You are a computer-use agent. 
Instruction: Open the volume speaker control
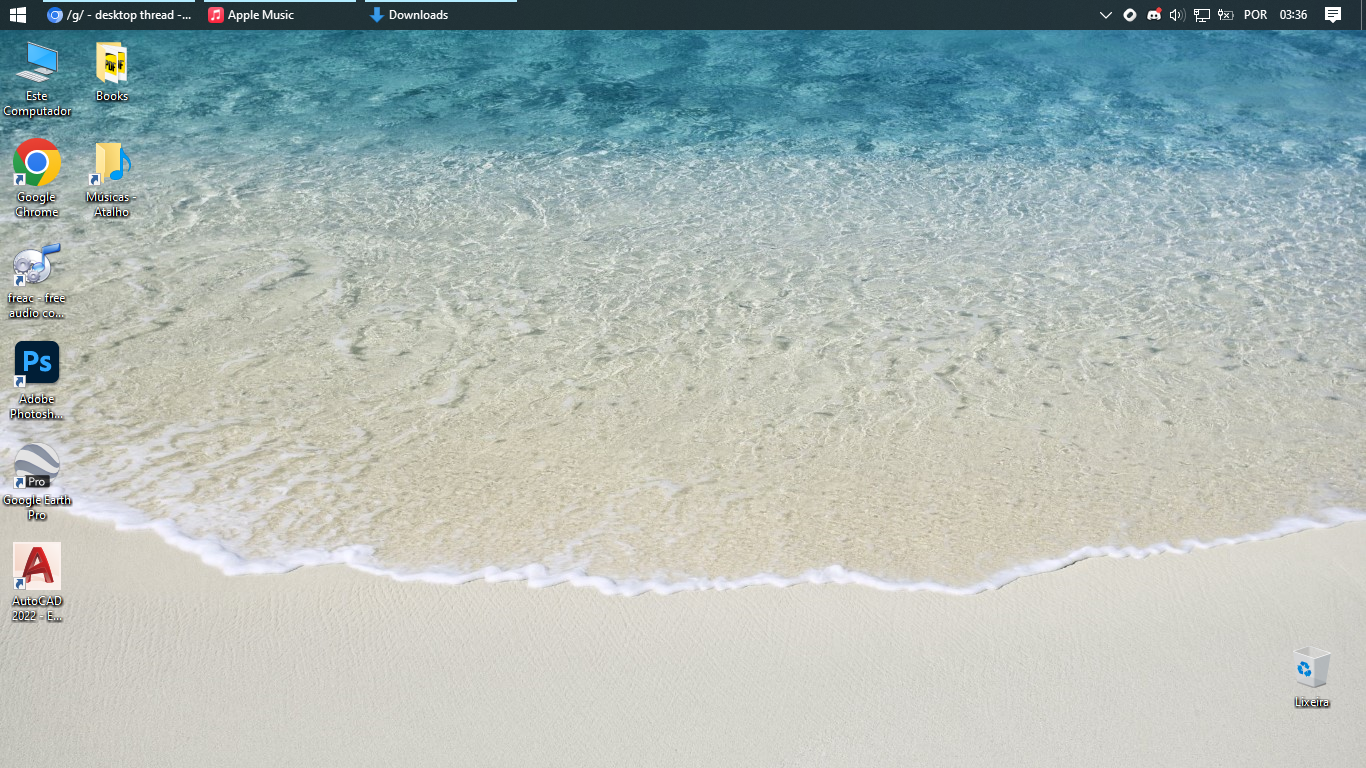[1177, 15]
